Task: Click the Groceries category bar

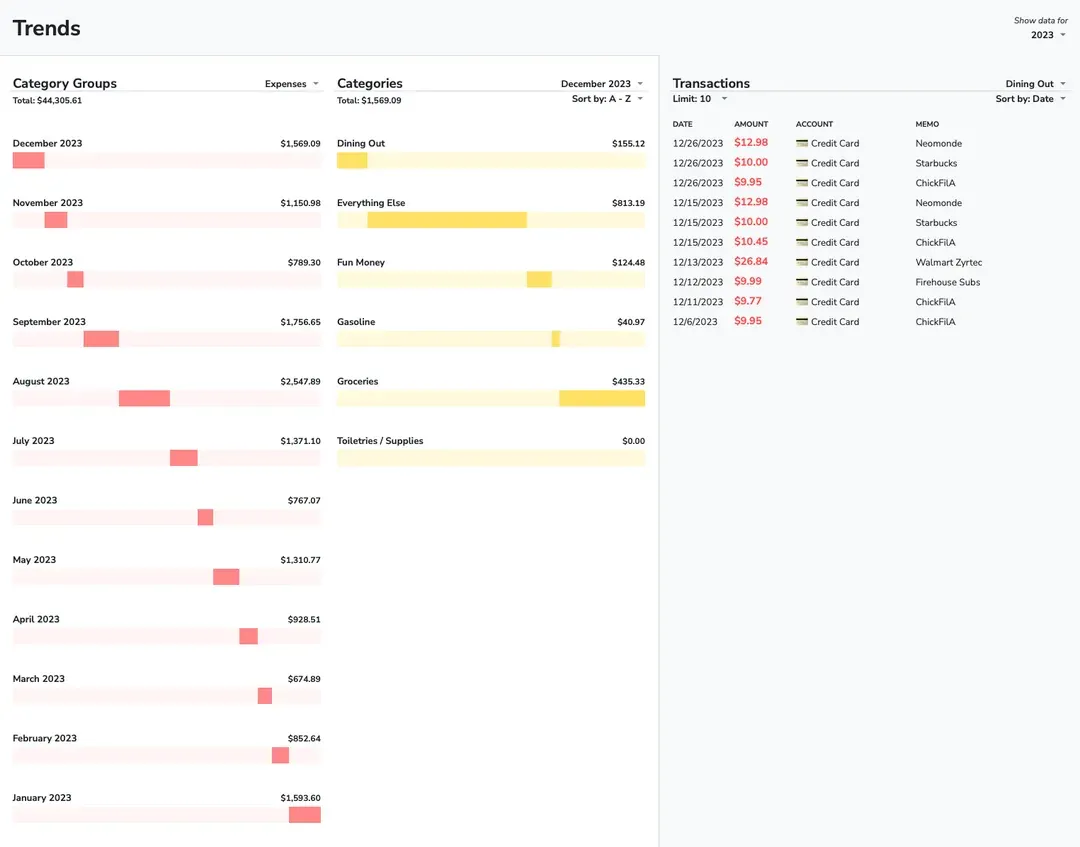Action: point(601,398)
